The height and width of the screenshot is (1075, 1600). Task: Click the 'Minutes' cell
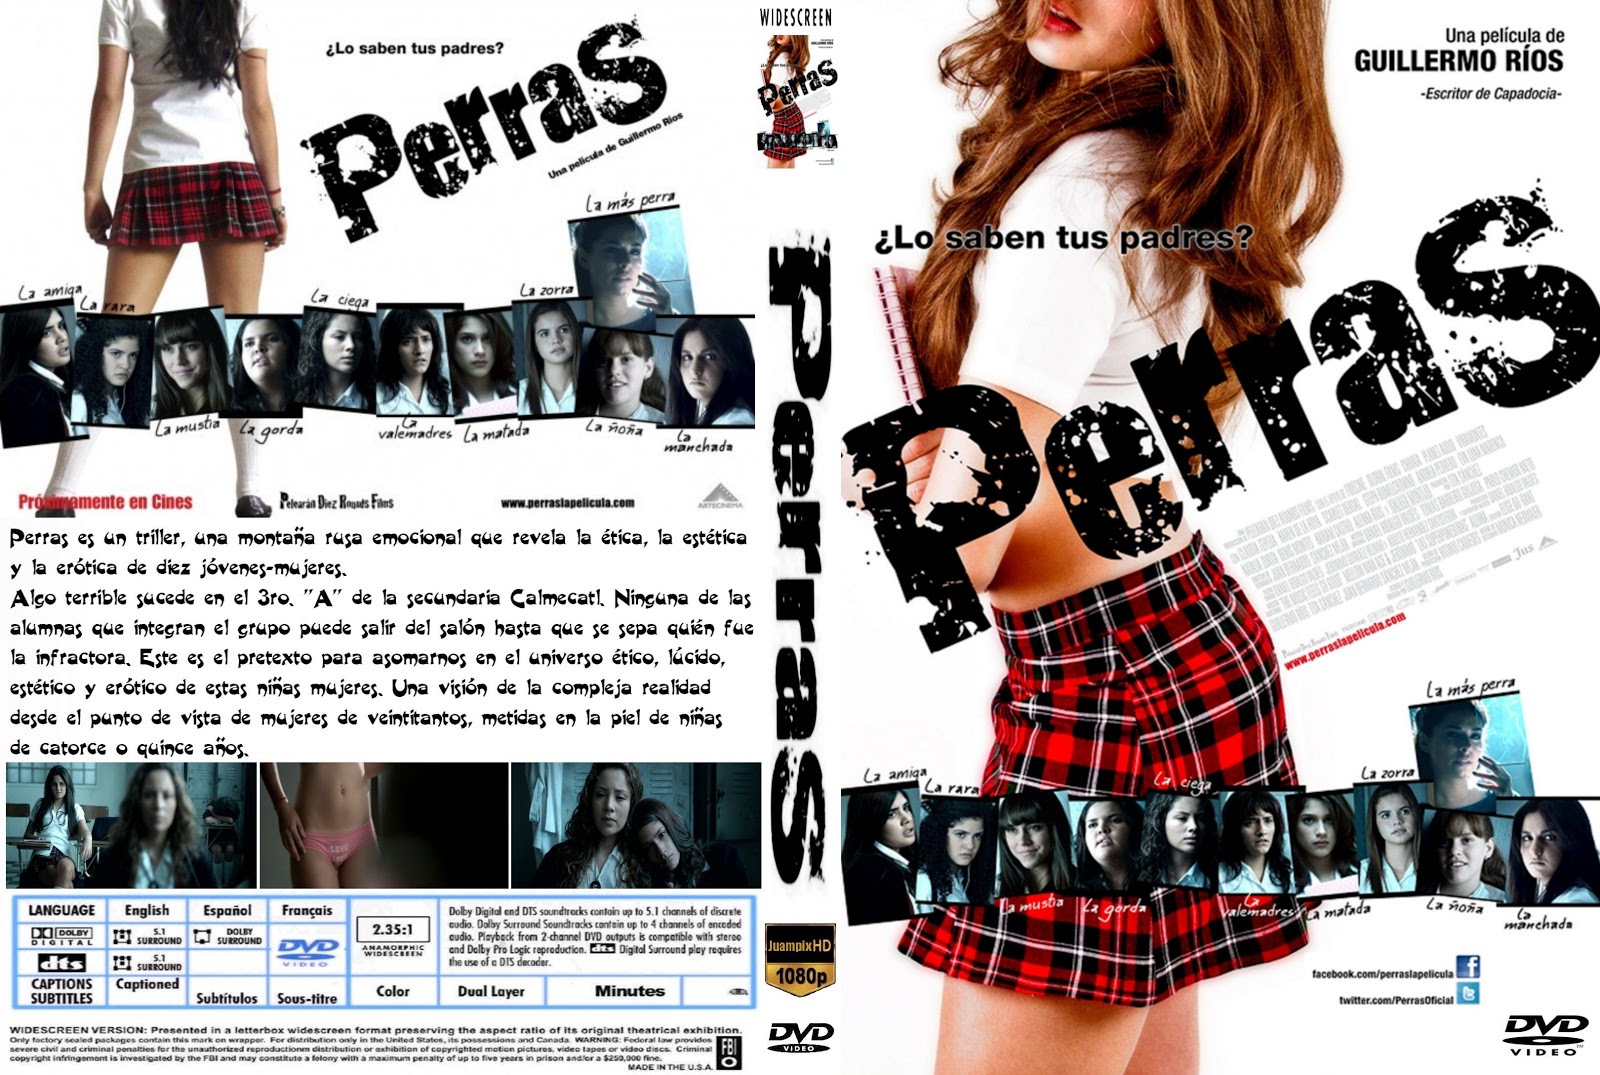click(x=630, y=991)
